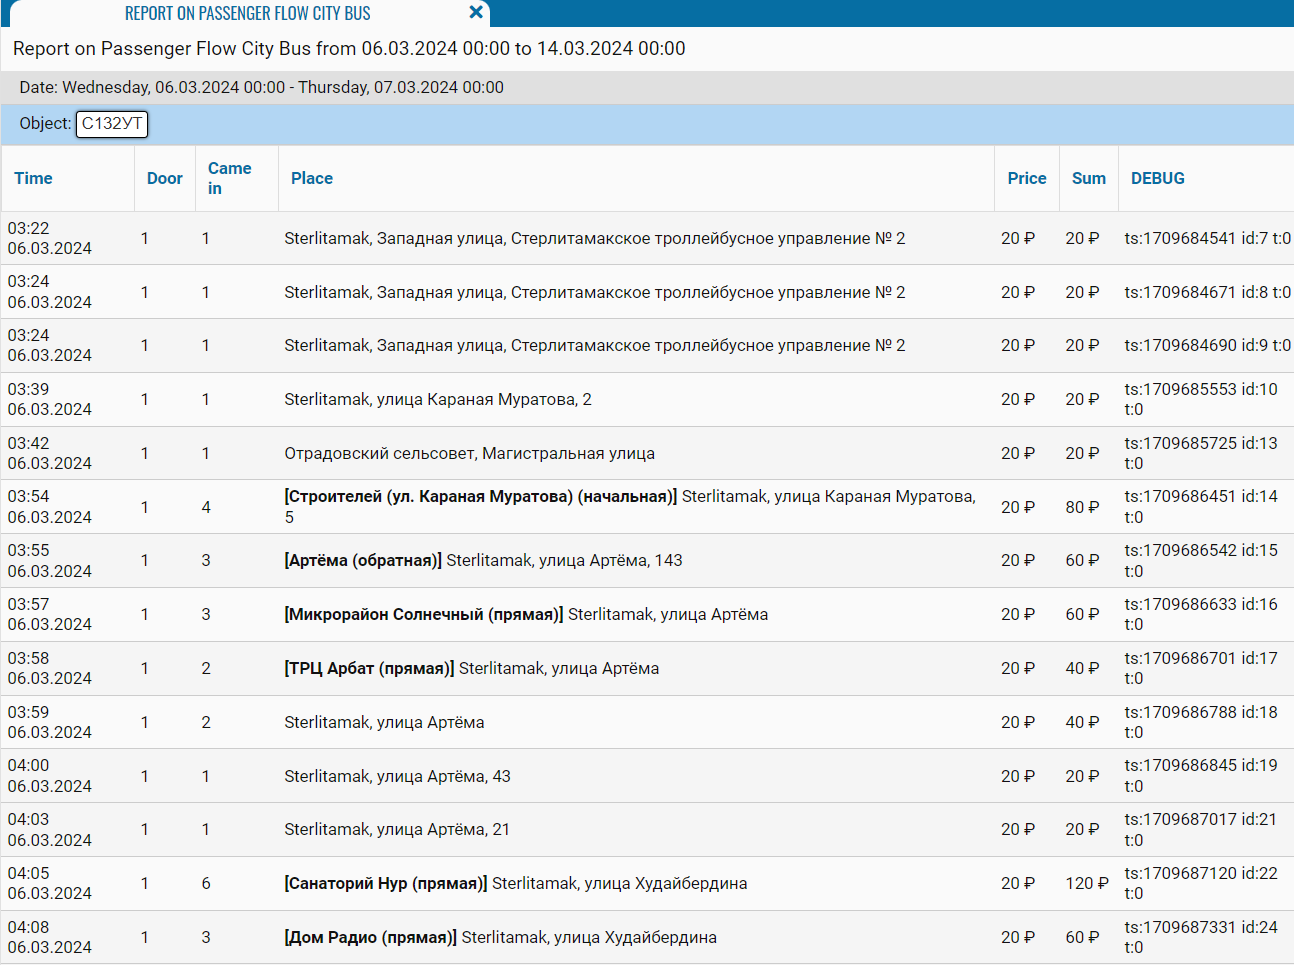The width and height of the screenshot is (1294, 965).
Task: Close the Report on Passenger Flow tab
Action: tap(476, 13)
